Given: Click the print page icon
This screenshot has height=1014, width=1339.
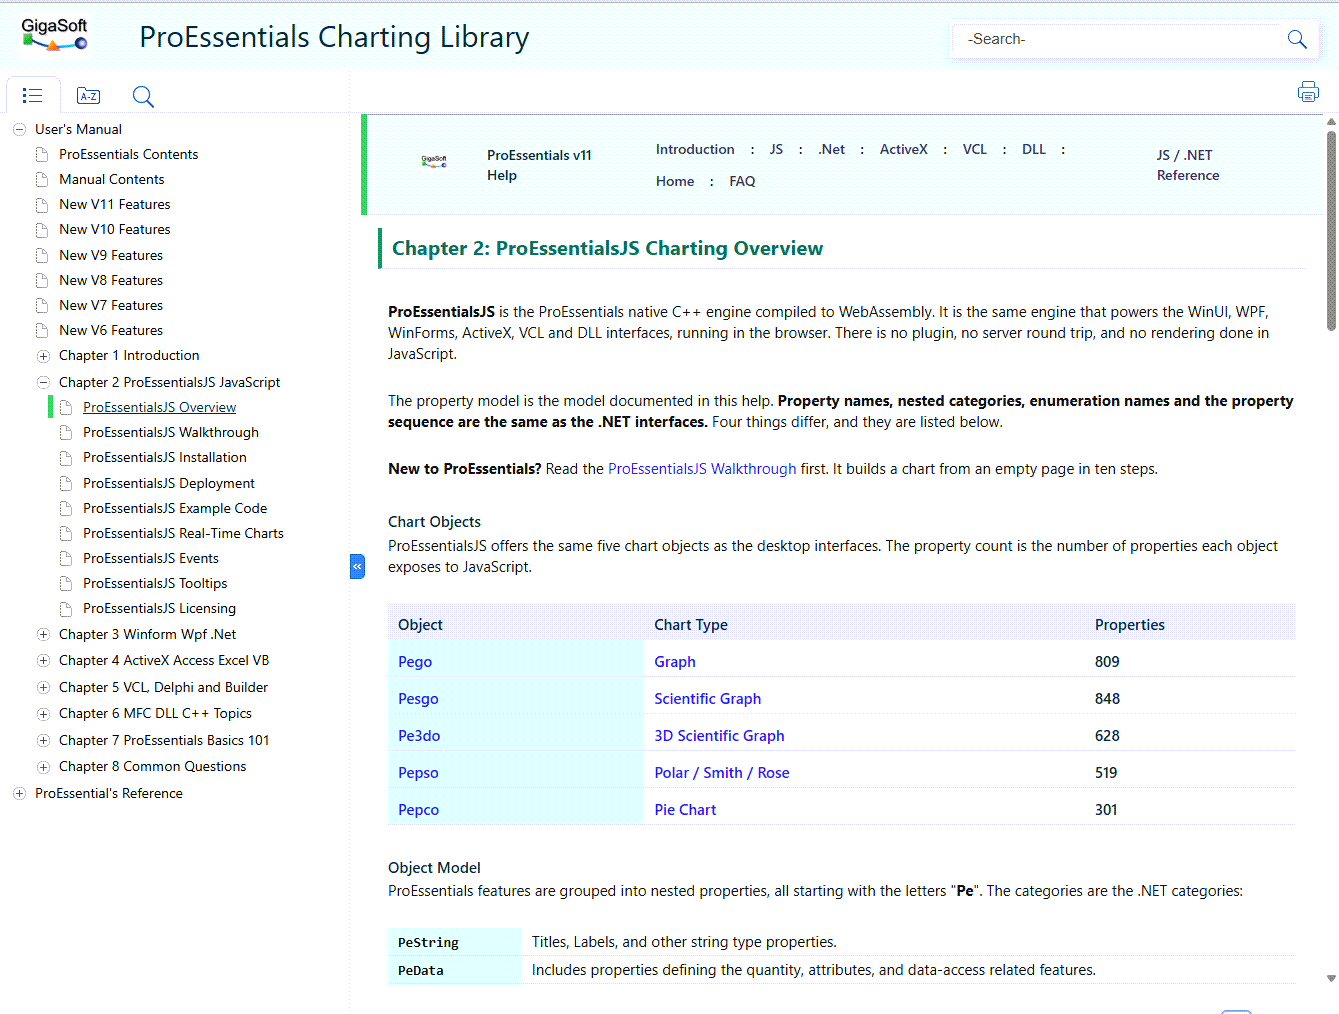Looking at the screenshot, I should (1308, 92).
